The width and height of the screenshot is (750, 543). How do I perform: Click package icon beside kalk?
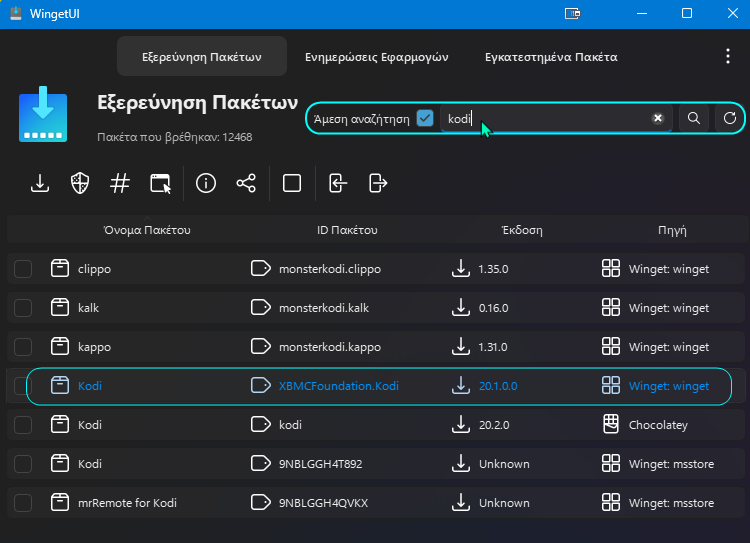[60, 308]
